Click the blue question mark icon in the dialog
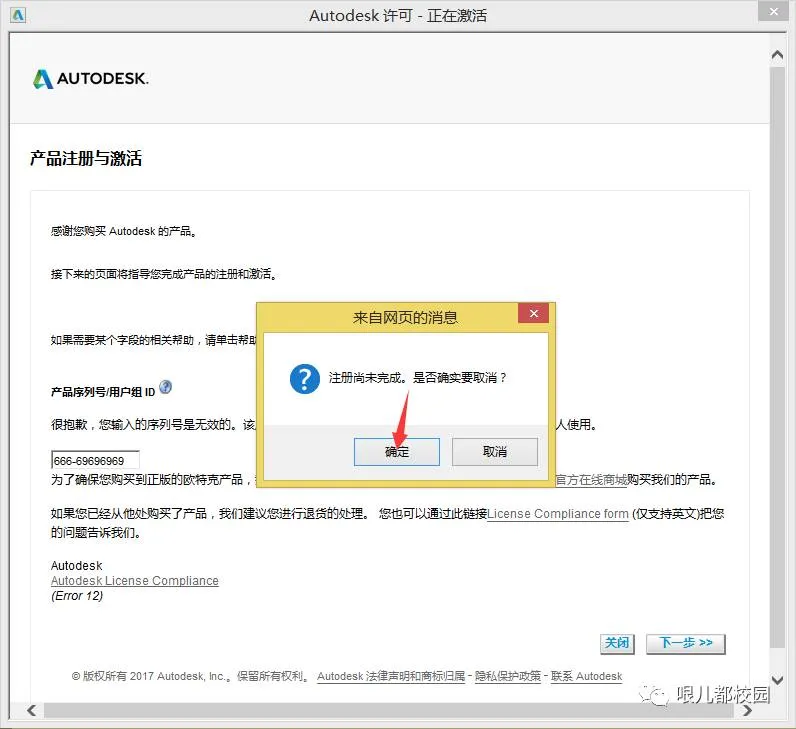The height and width of the screenshot is (729, 796). pos(305,379)
